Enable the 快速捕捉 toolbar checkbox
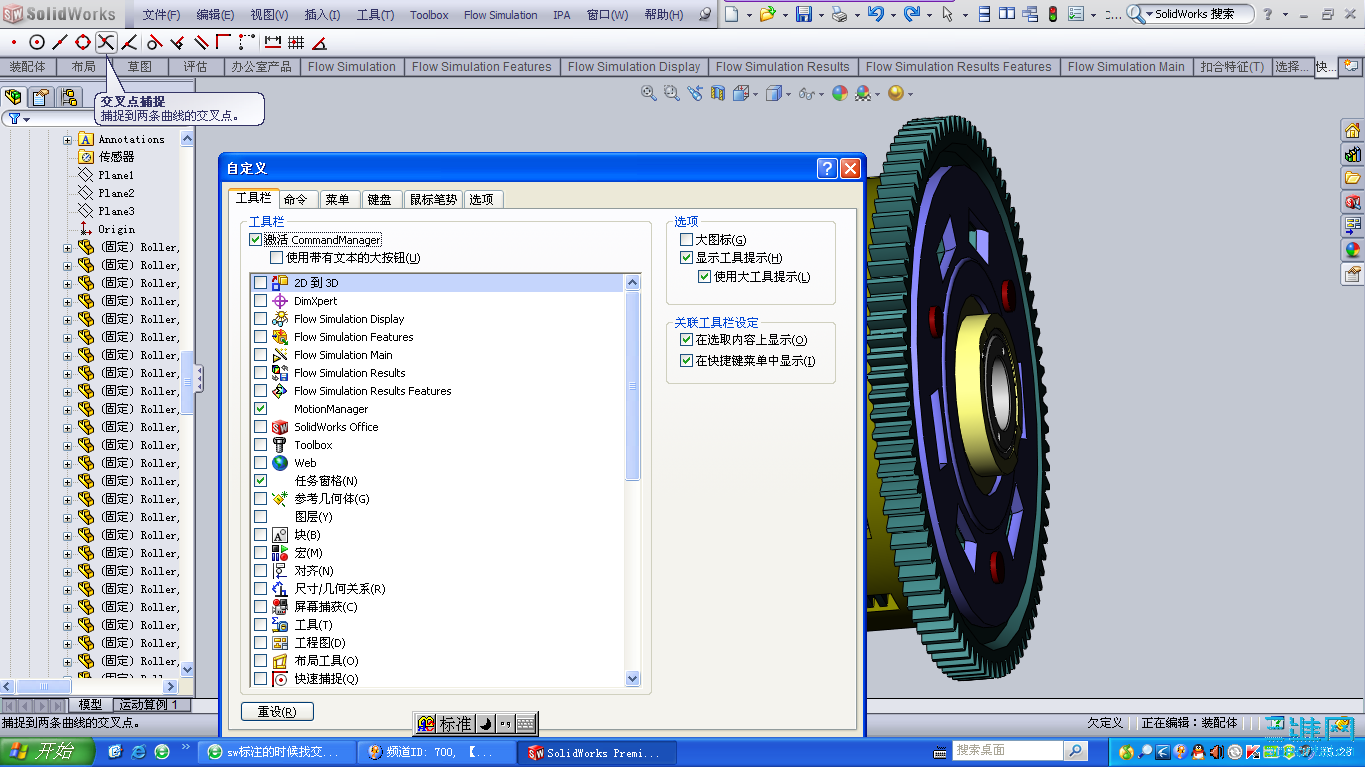 click(261, 679)
